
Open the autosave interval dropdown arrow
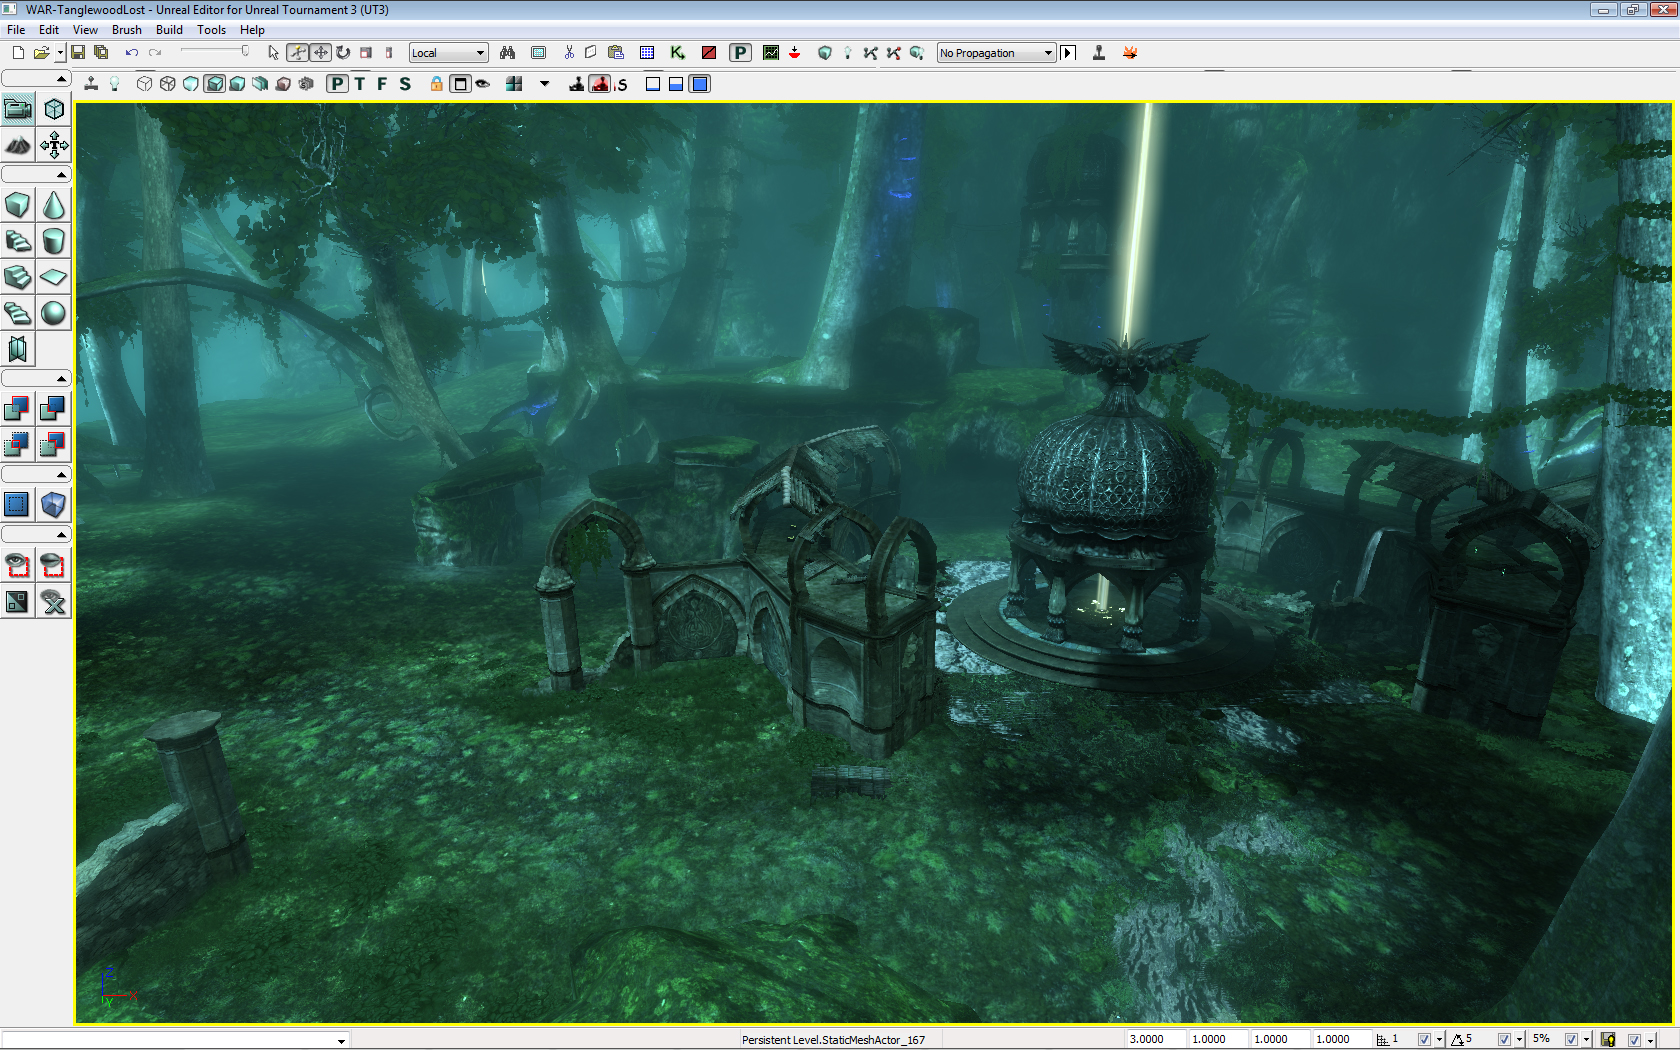pos(1650,1040)
